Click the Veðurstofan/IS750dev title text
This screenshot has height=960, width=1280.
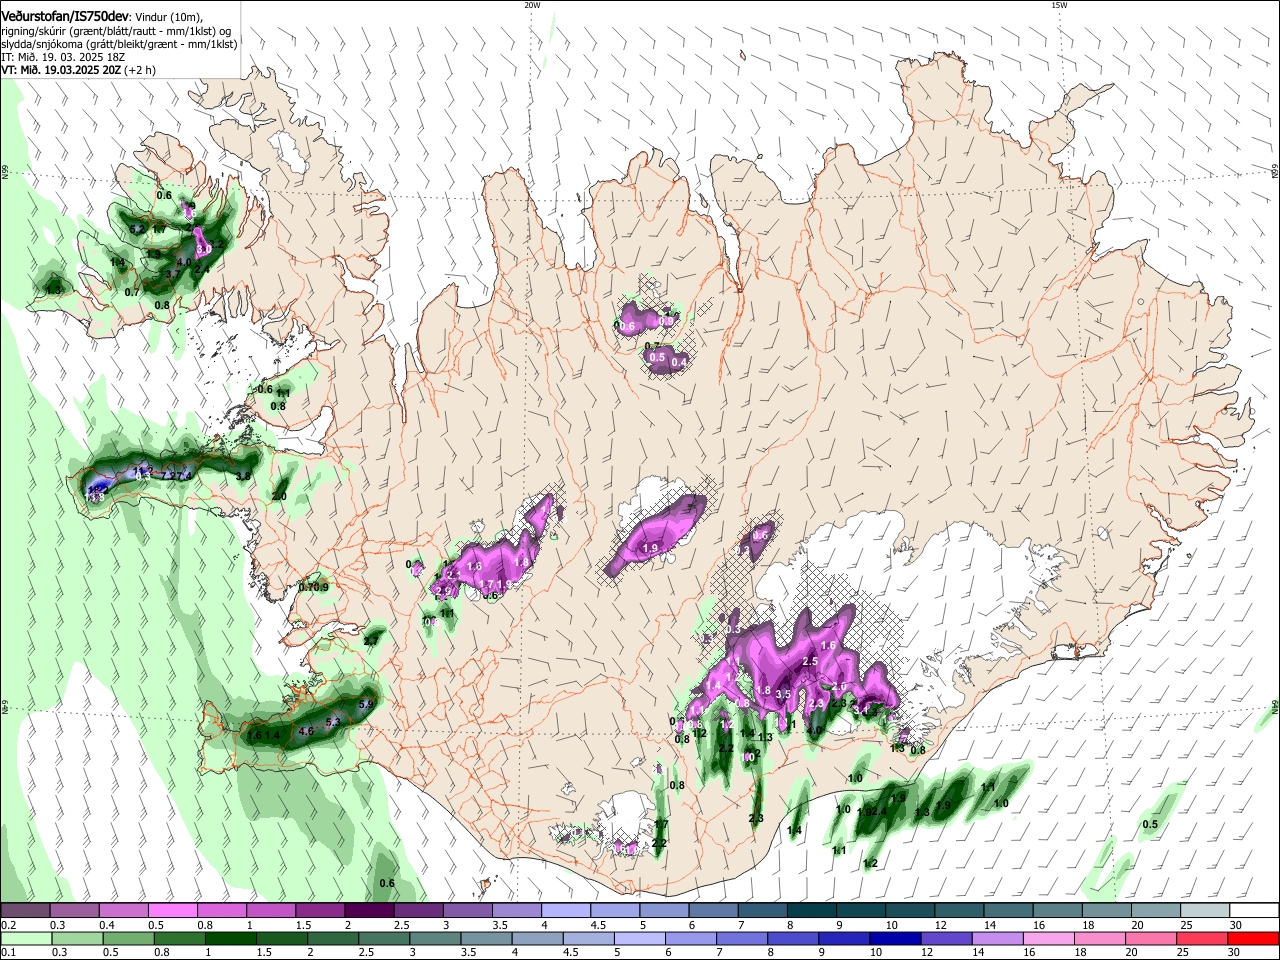coord(64,16)
